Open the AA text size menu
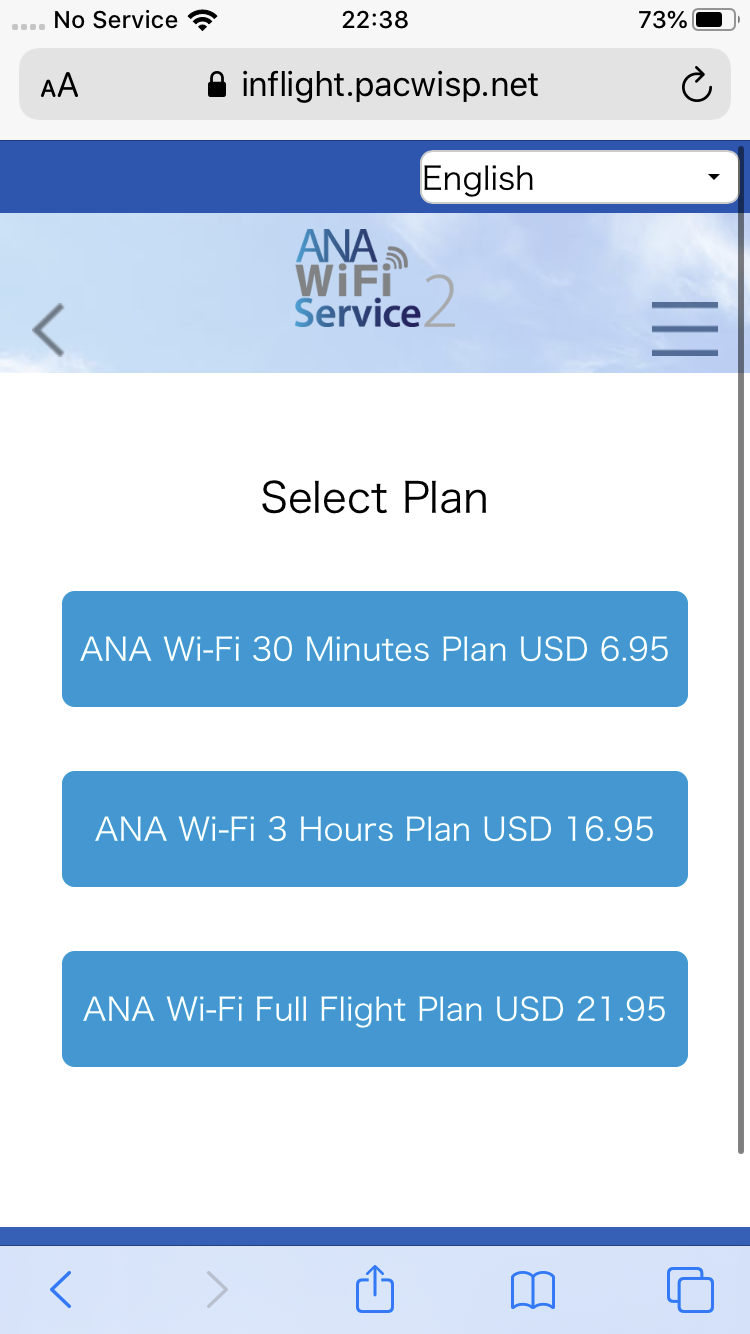Image resolution: width=750 pixels, height=1334 pixels. point(59,86)
